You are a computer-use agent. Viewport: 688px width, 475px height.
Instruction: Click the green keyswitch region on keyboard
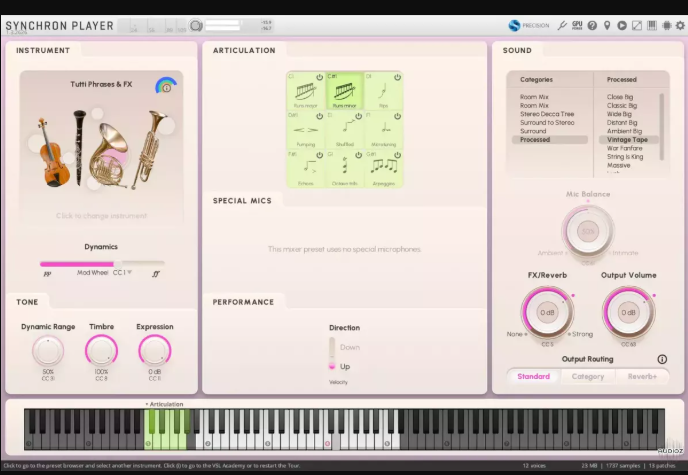pos(167,429)
